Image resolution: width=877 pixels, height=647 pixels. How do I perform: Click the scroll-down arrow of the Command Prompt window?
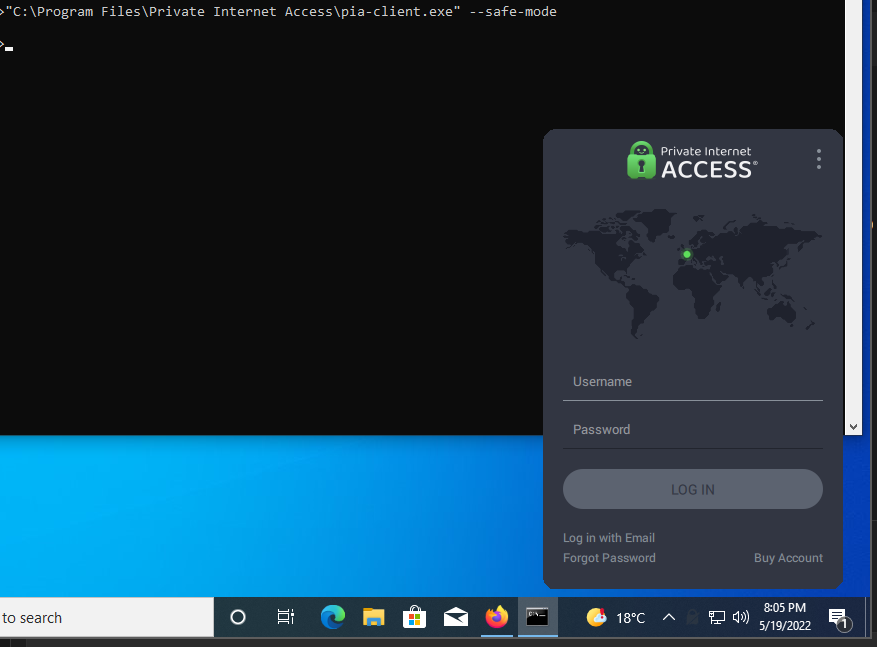[x=853, y=427]
